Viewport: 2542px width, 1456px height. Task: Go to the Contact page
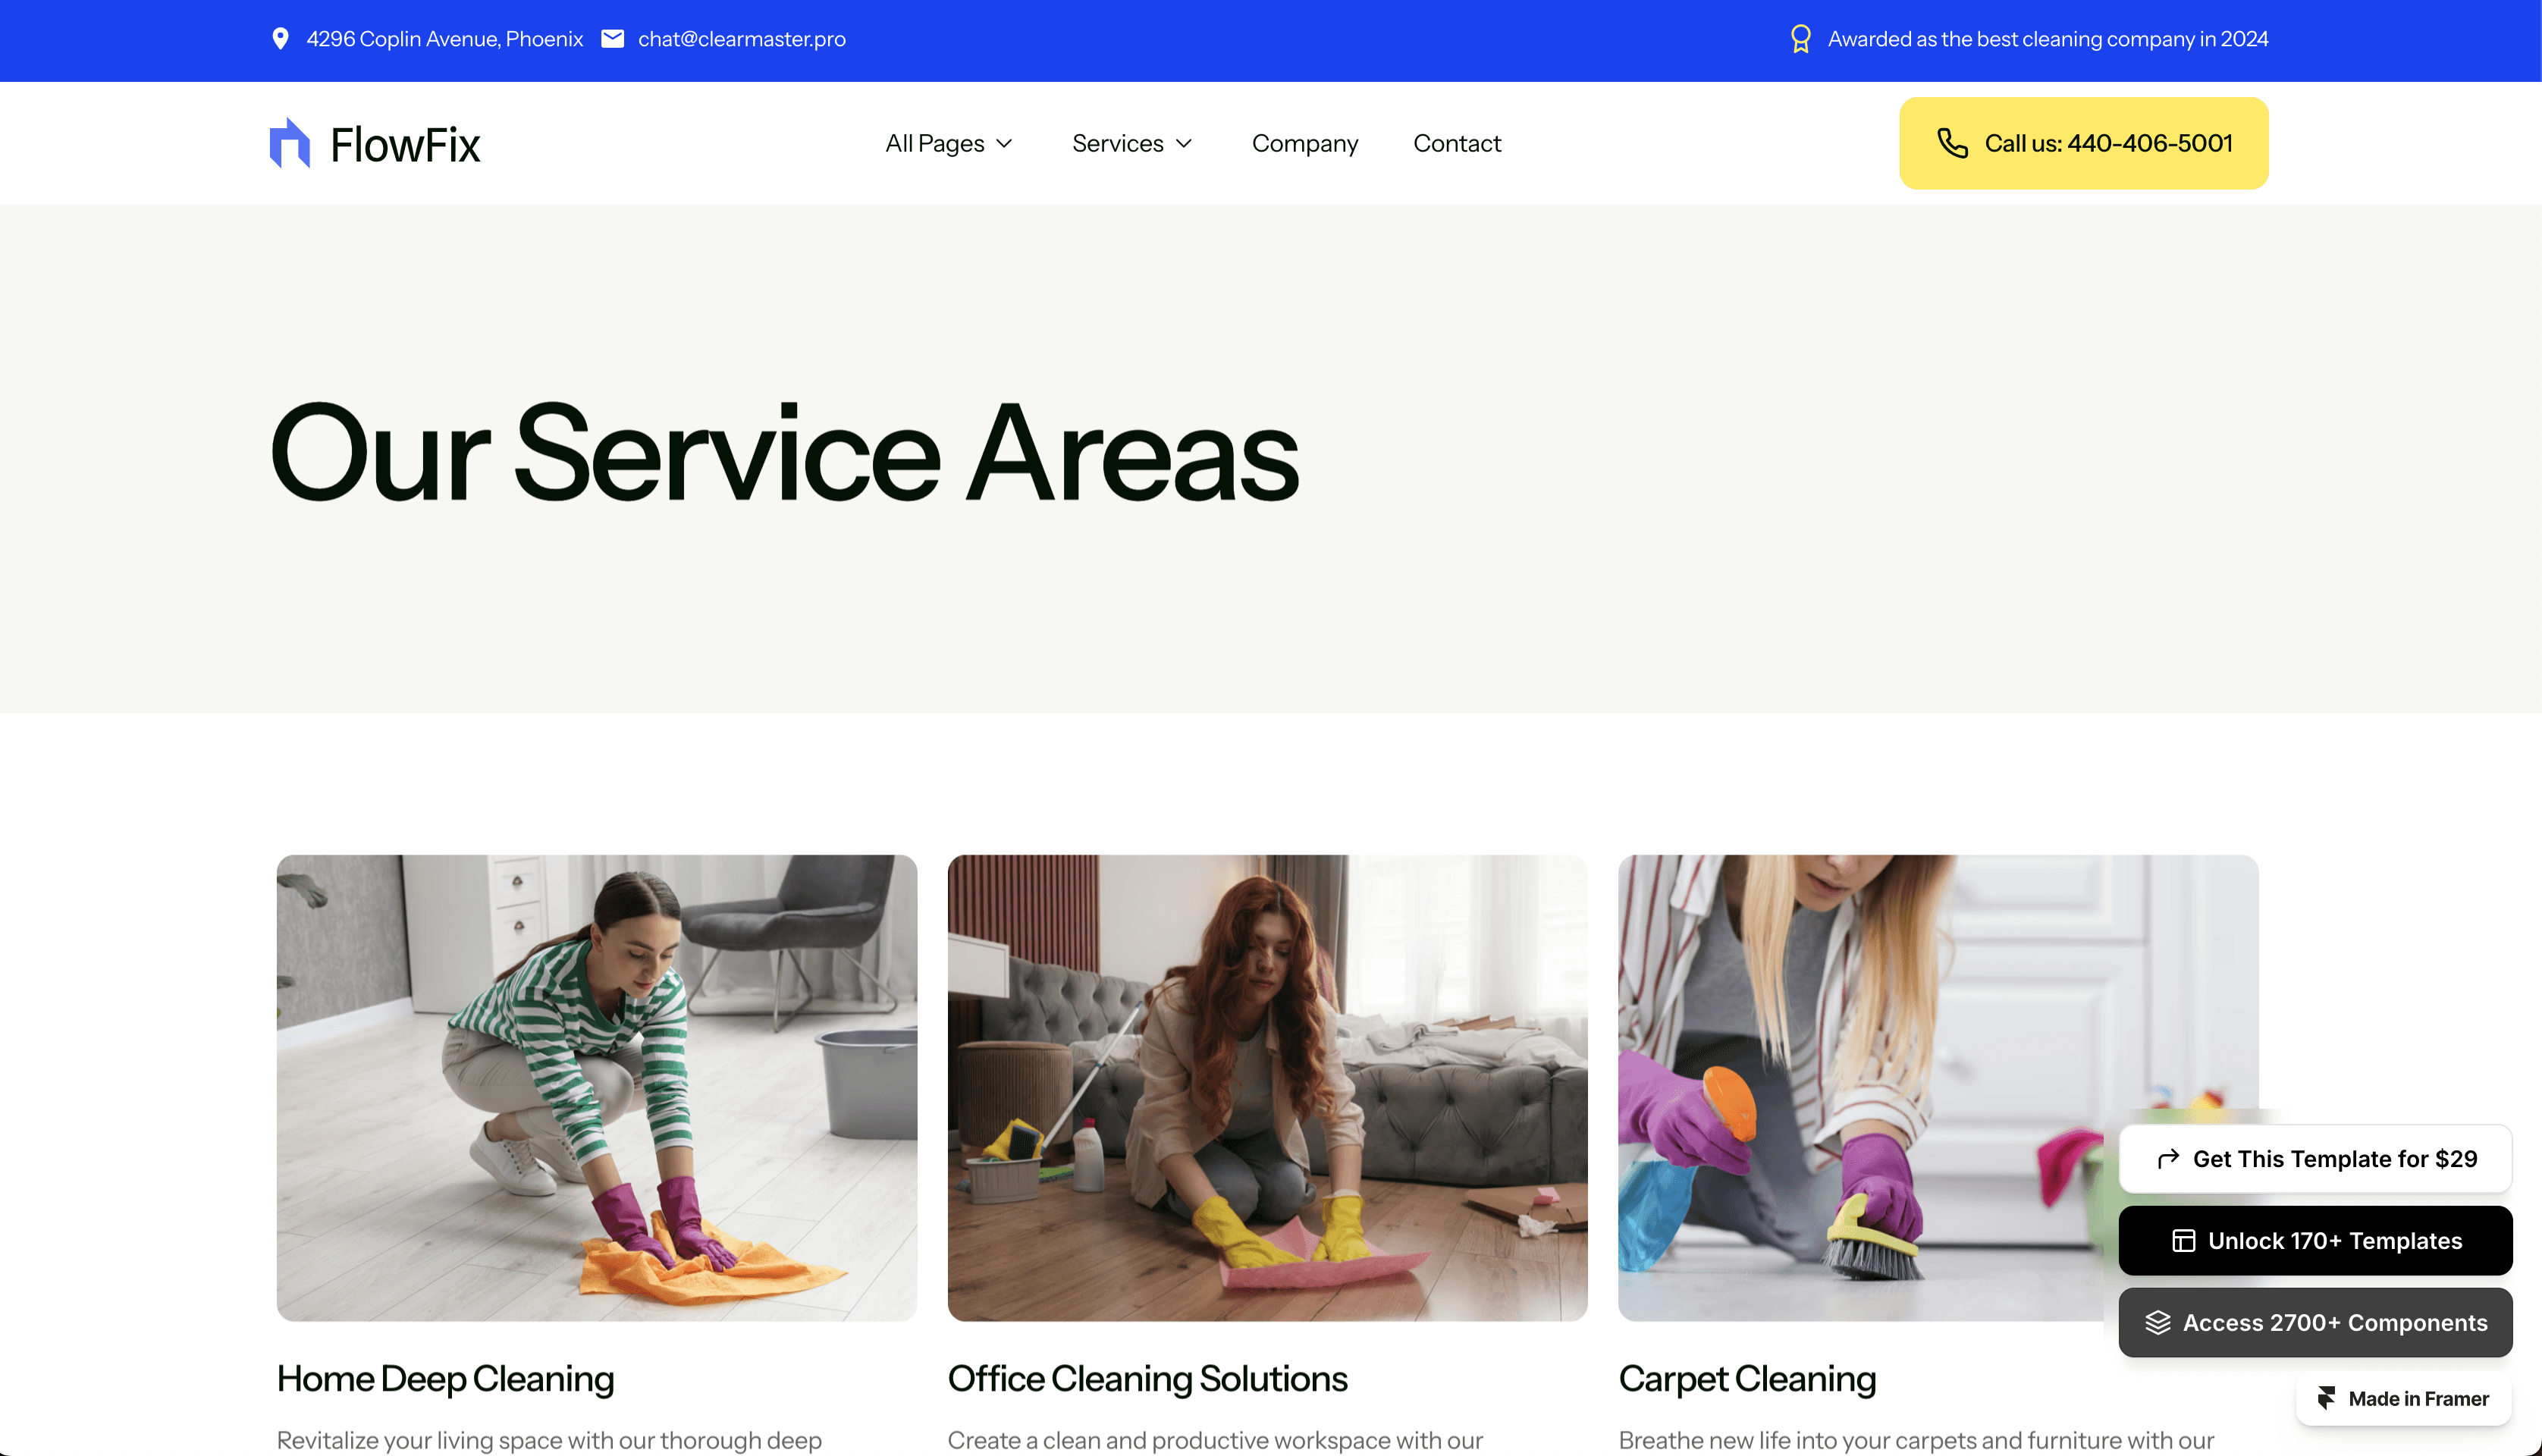[1457, 143]
